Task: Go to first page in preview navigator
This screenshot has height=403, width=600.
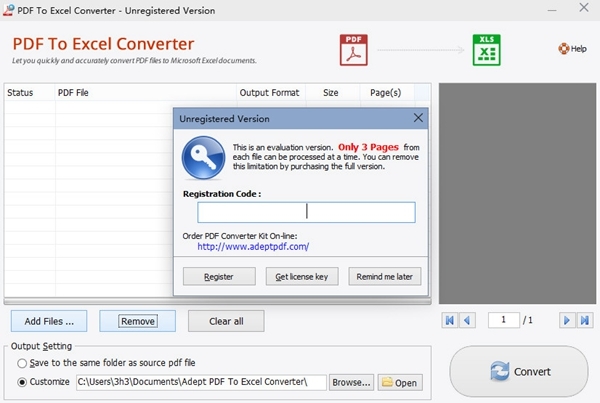Action: [450, 320]
